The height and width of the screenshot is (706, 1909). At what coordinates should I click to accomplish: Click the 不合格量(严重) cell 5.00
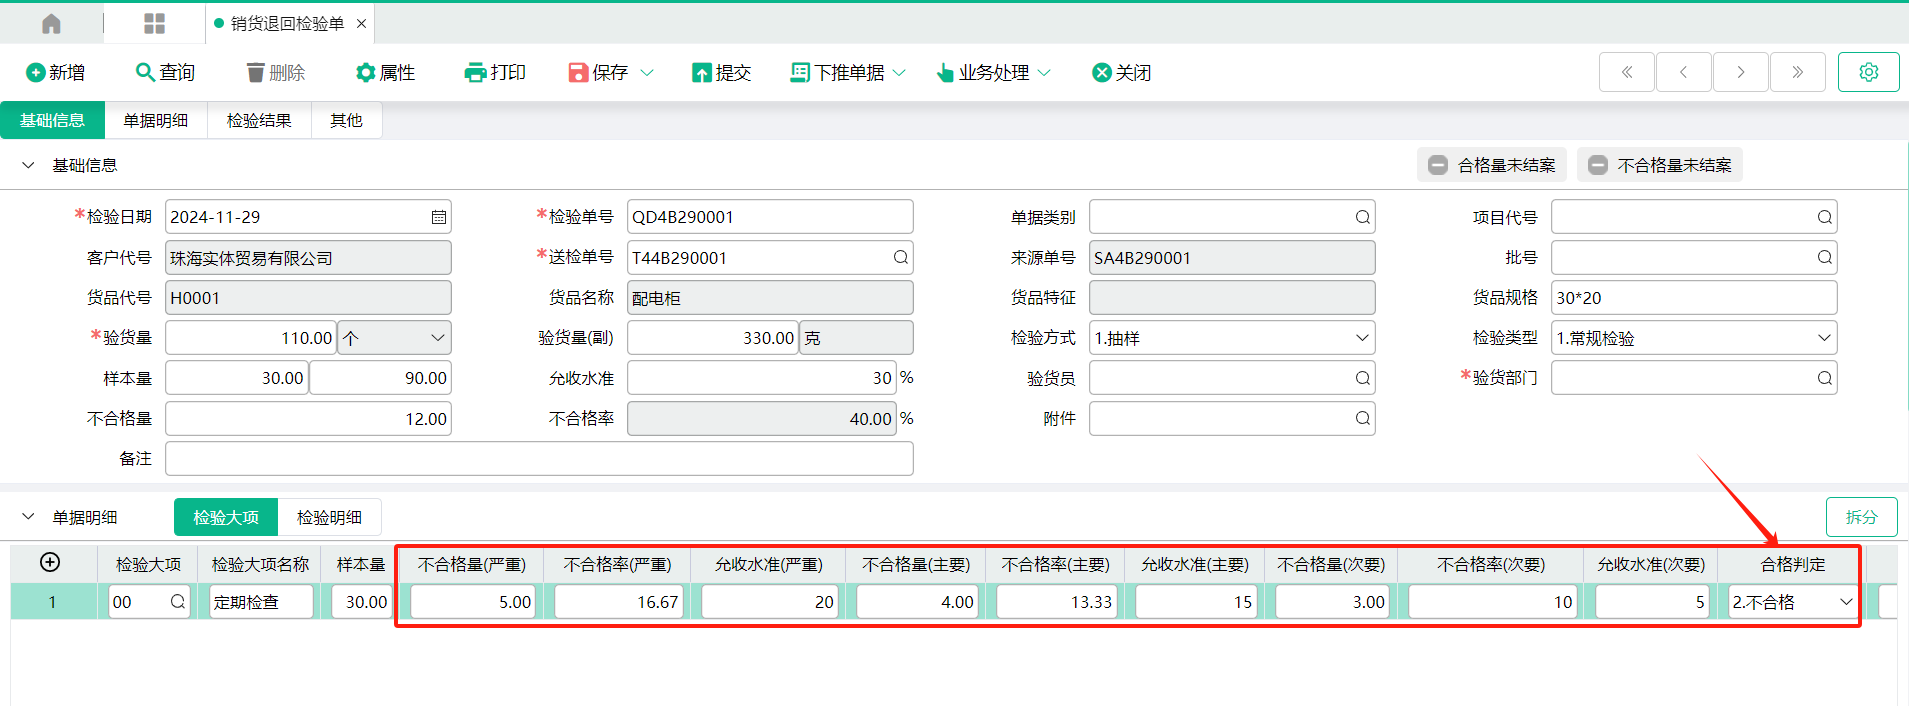(x=472, y=602)
